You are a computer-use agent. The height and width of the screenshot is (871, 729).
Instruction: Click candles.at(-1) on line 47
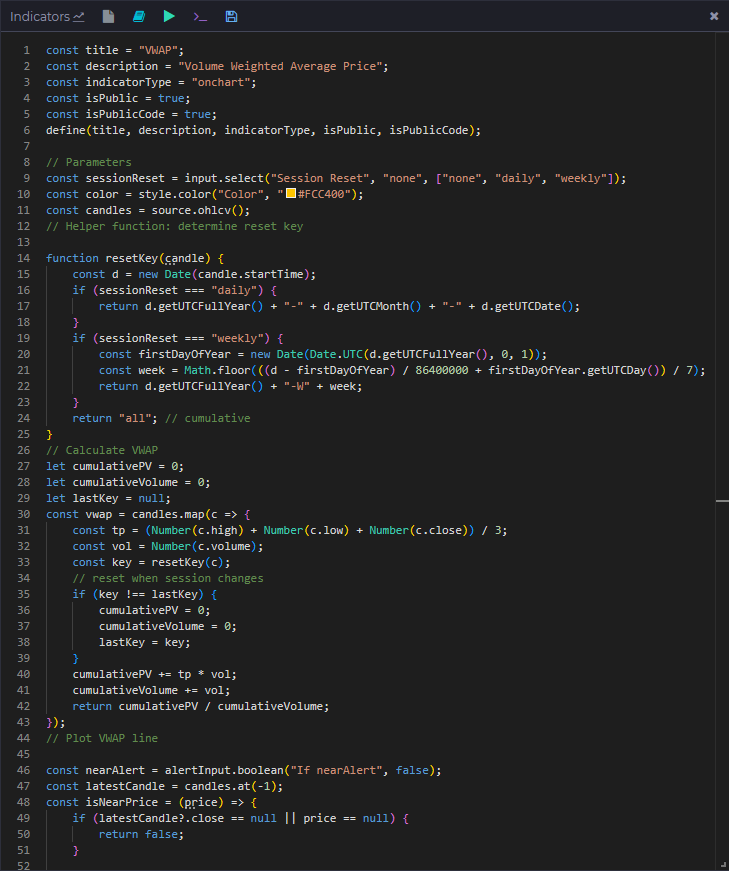(x=231, y=787)
